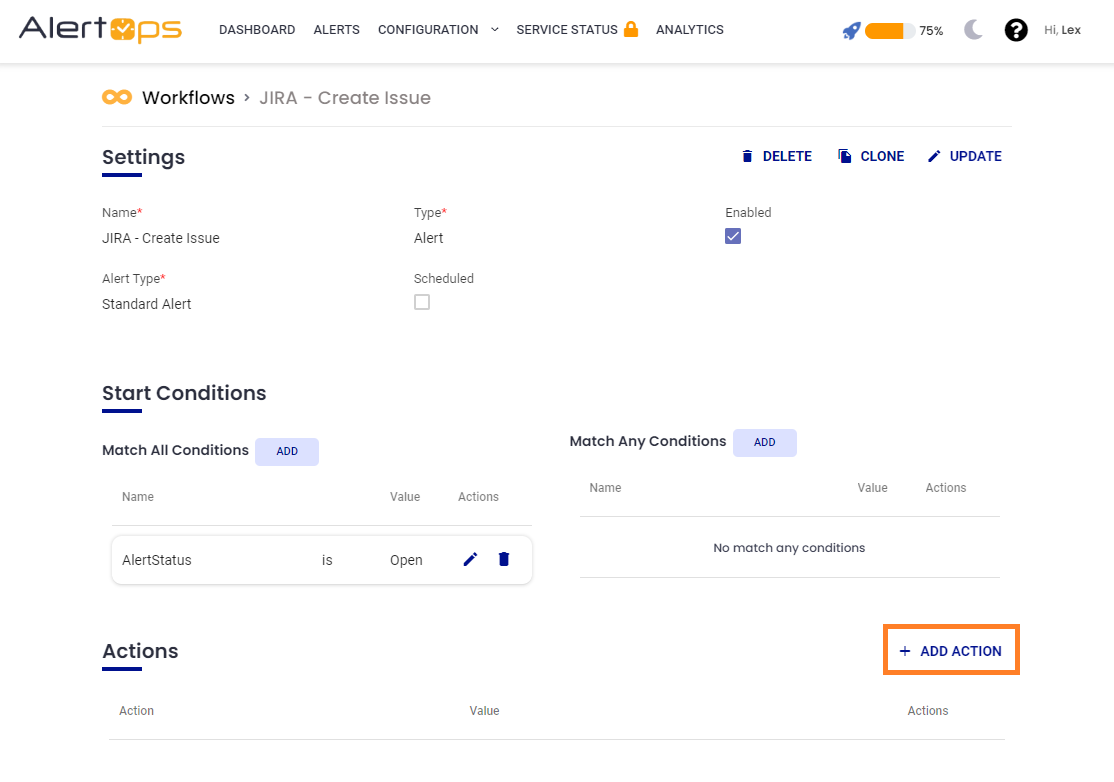Add a Match Any Conditions entry
The width and height of the screenshot is (1114, 782).
click(764, 442)
